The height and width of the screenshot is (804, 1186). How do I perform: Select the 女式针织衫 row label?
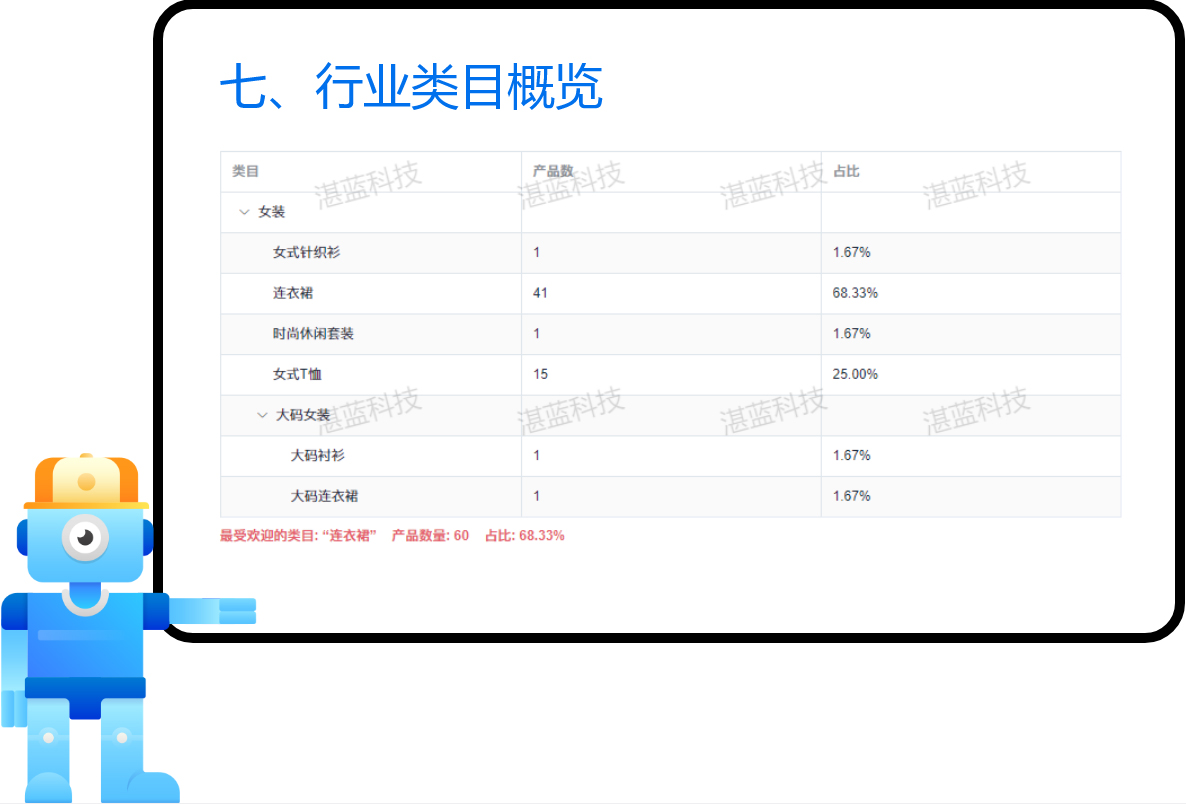click(306, 253)
